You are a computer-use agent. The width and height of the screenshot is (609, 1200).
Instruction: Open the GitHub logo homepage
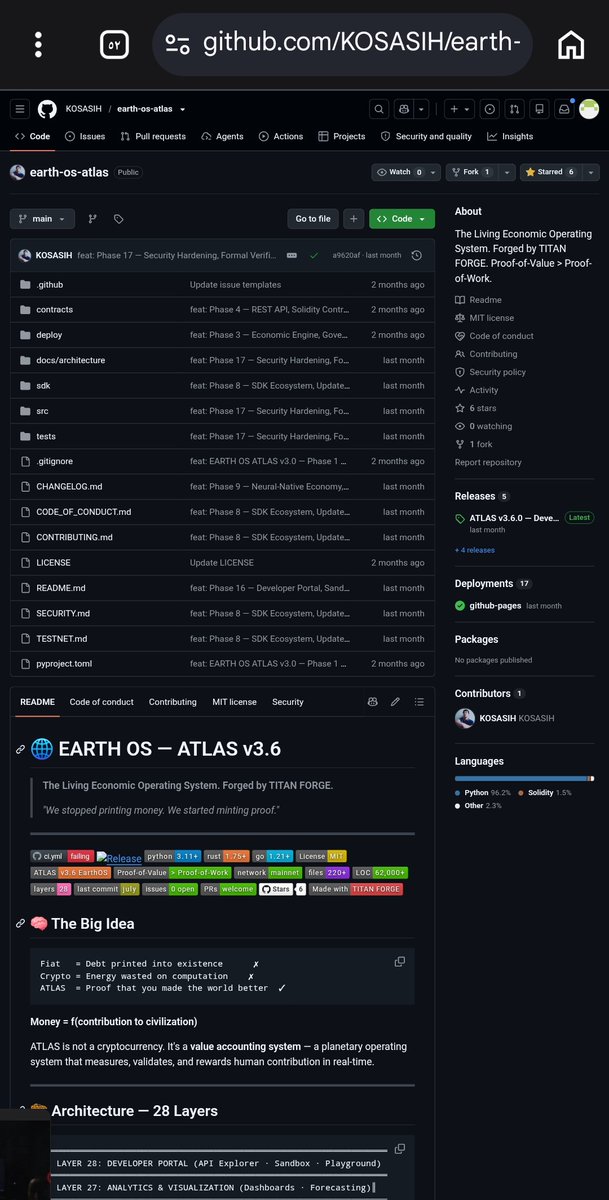pyautogui.click(x=47, y=109)
